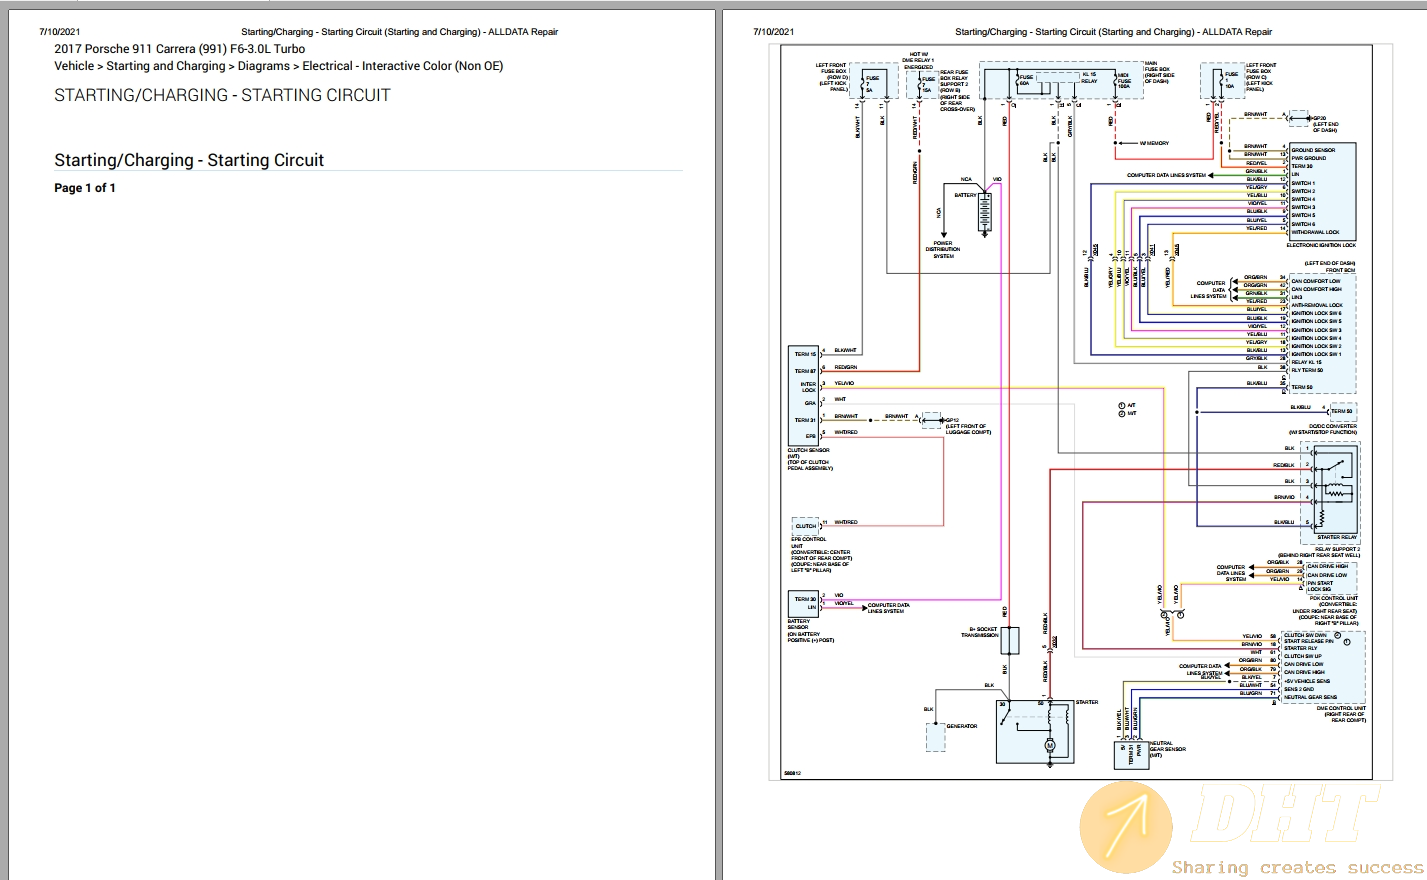This screenshot has width=1427, height=880.
Task: Click the uppercase 'STARTING/CHARGING - STARTING CIRCUIT' heading
Action: (222, 95)
